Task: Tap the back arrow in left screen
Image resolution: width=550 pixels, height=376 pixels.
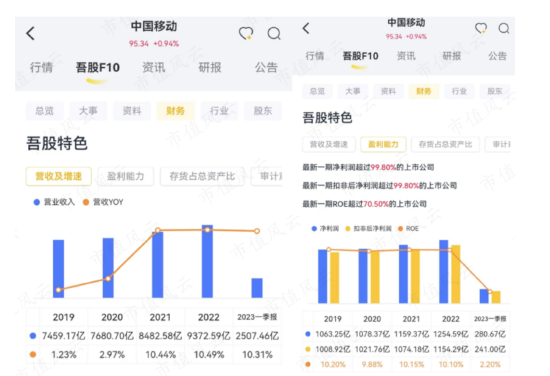Action: [31, 34]
